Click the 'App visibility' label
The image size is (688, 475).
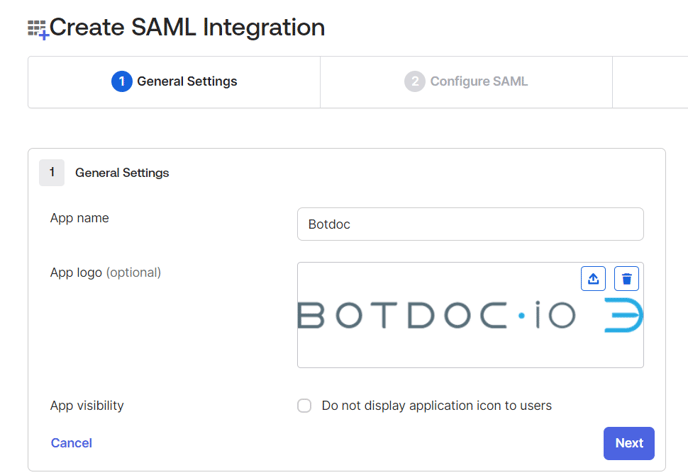pos(87,406)
